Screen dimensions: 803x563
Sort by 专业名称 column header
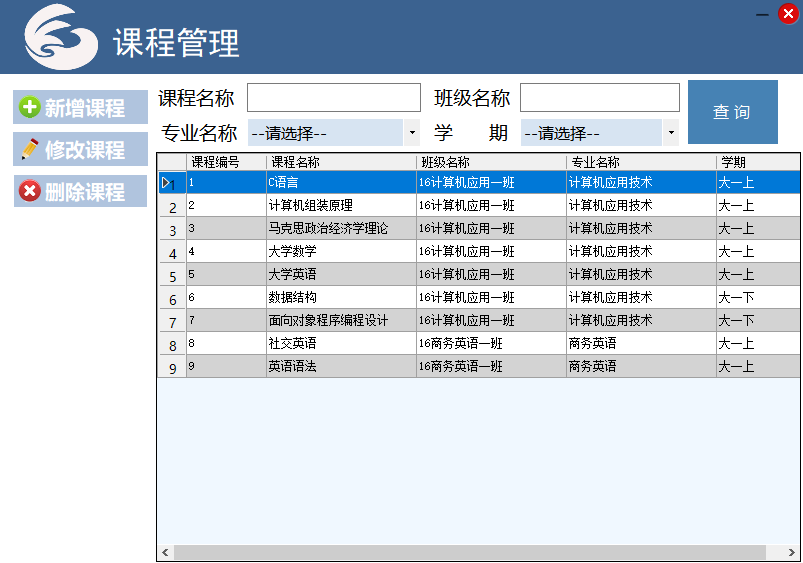click(641, 162)
